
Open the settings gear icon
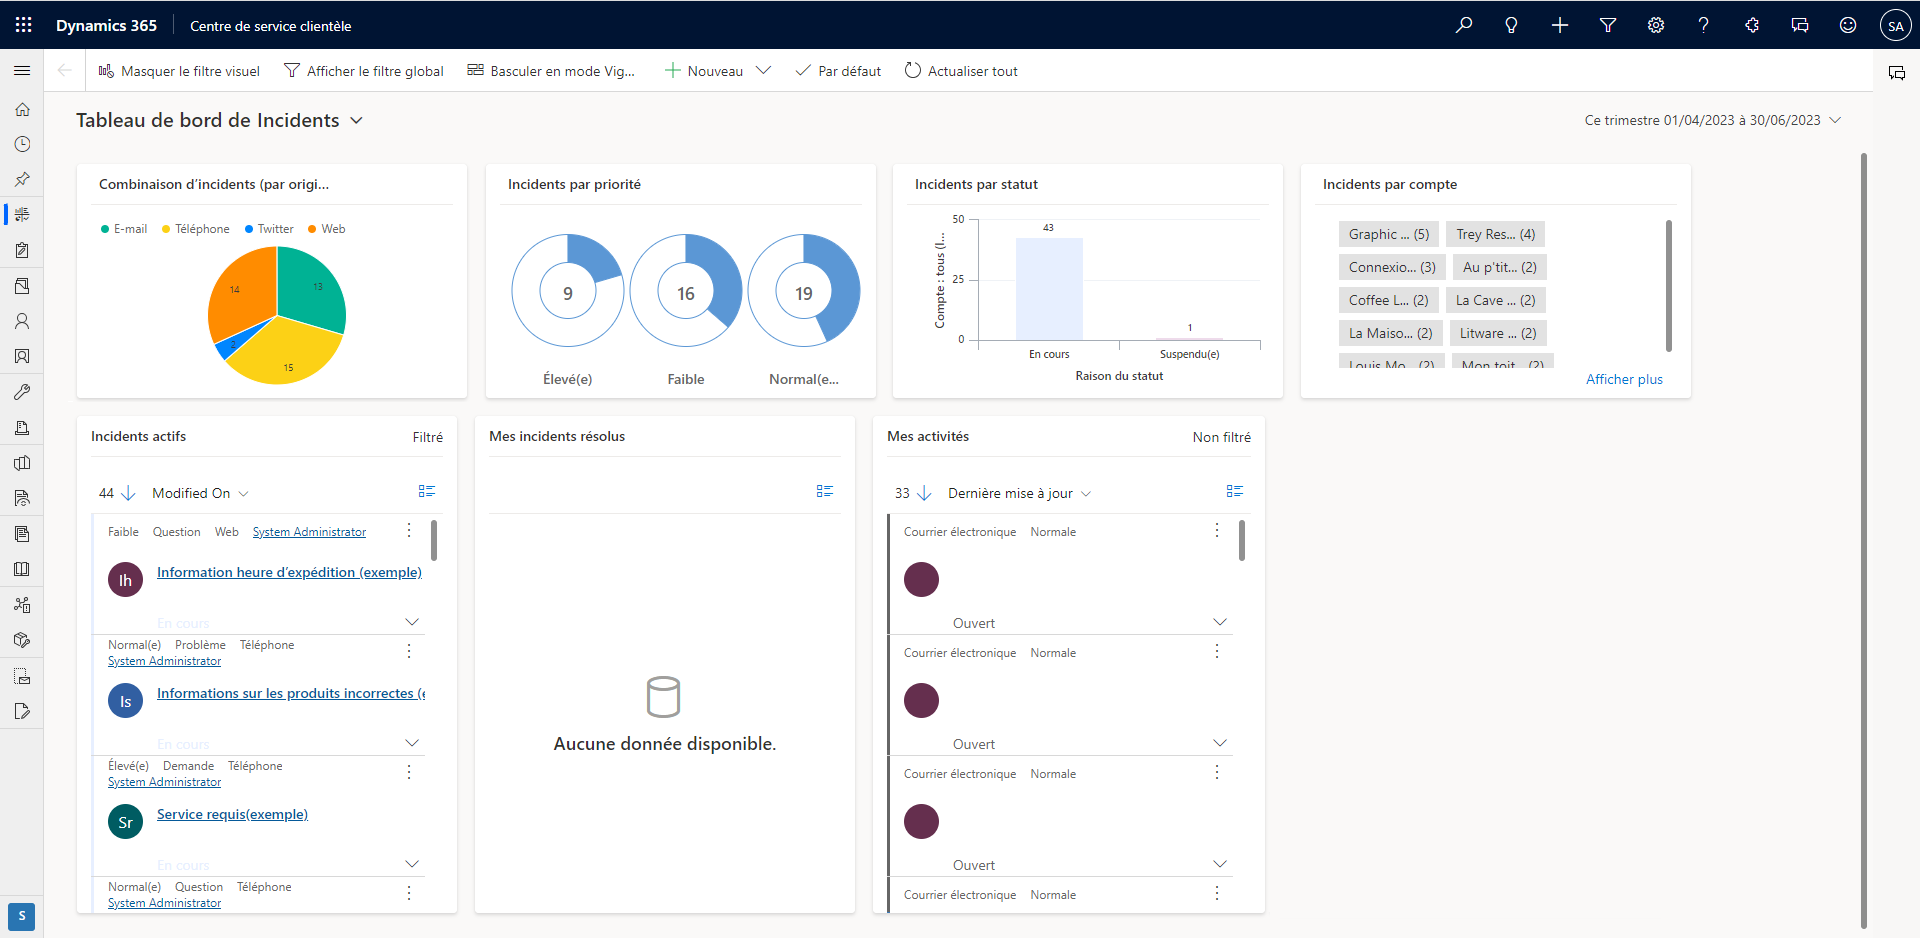click(1655, 25)
